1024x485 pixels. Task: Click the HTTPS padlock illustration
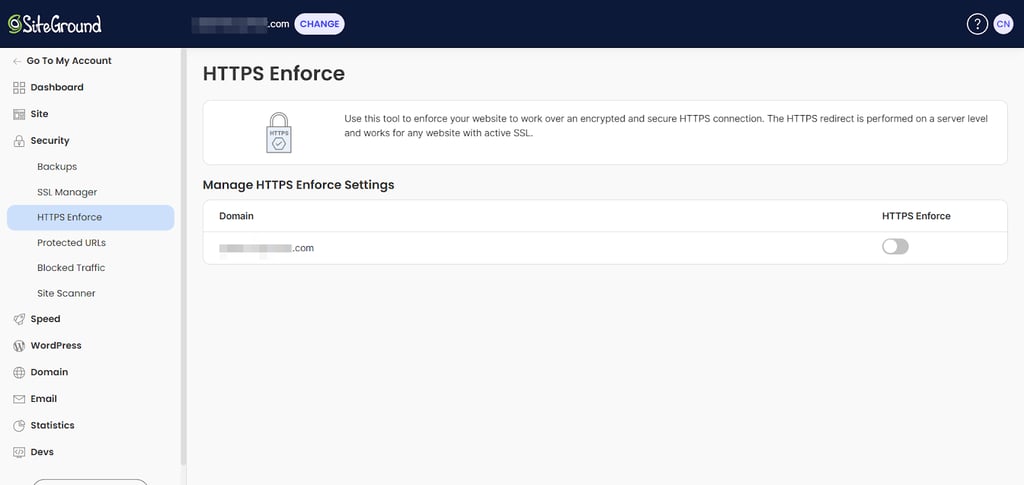[279, 133]
